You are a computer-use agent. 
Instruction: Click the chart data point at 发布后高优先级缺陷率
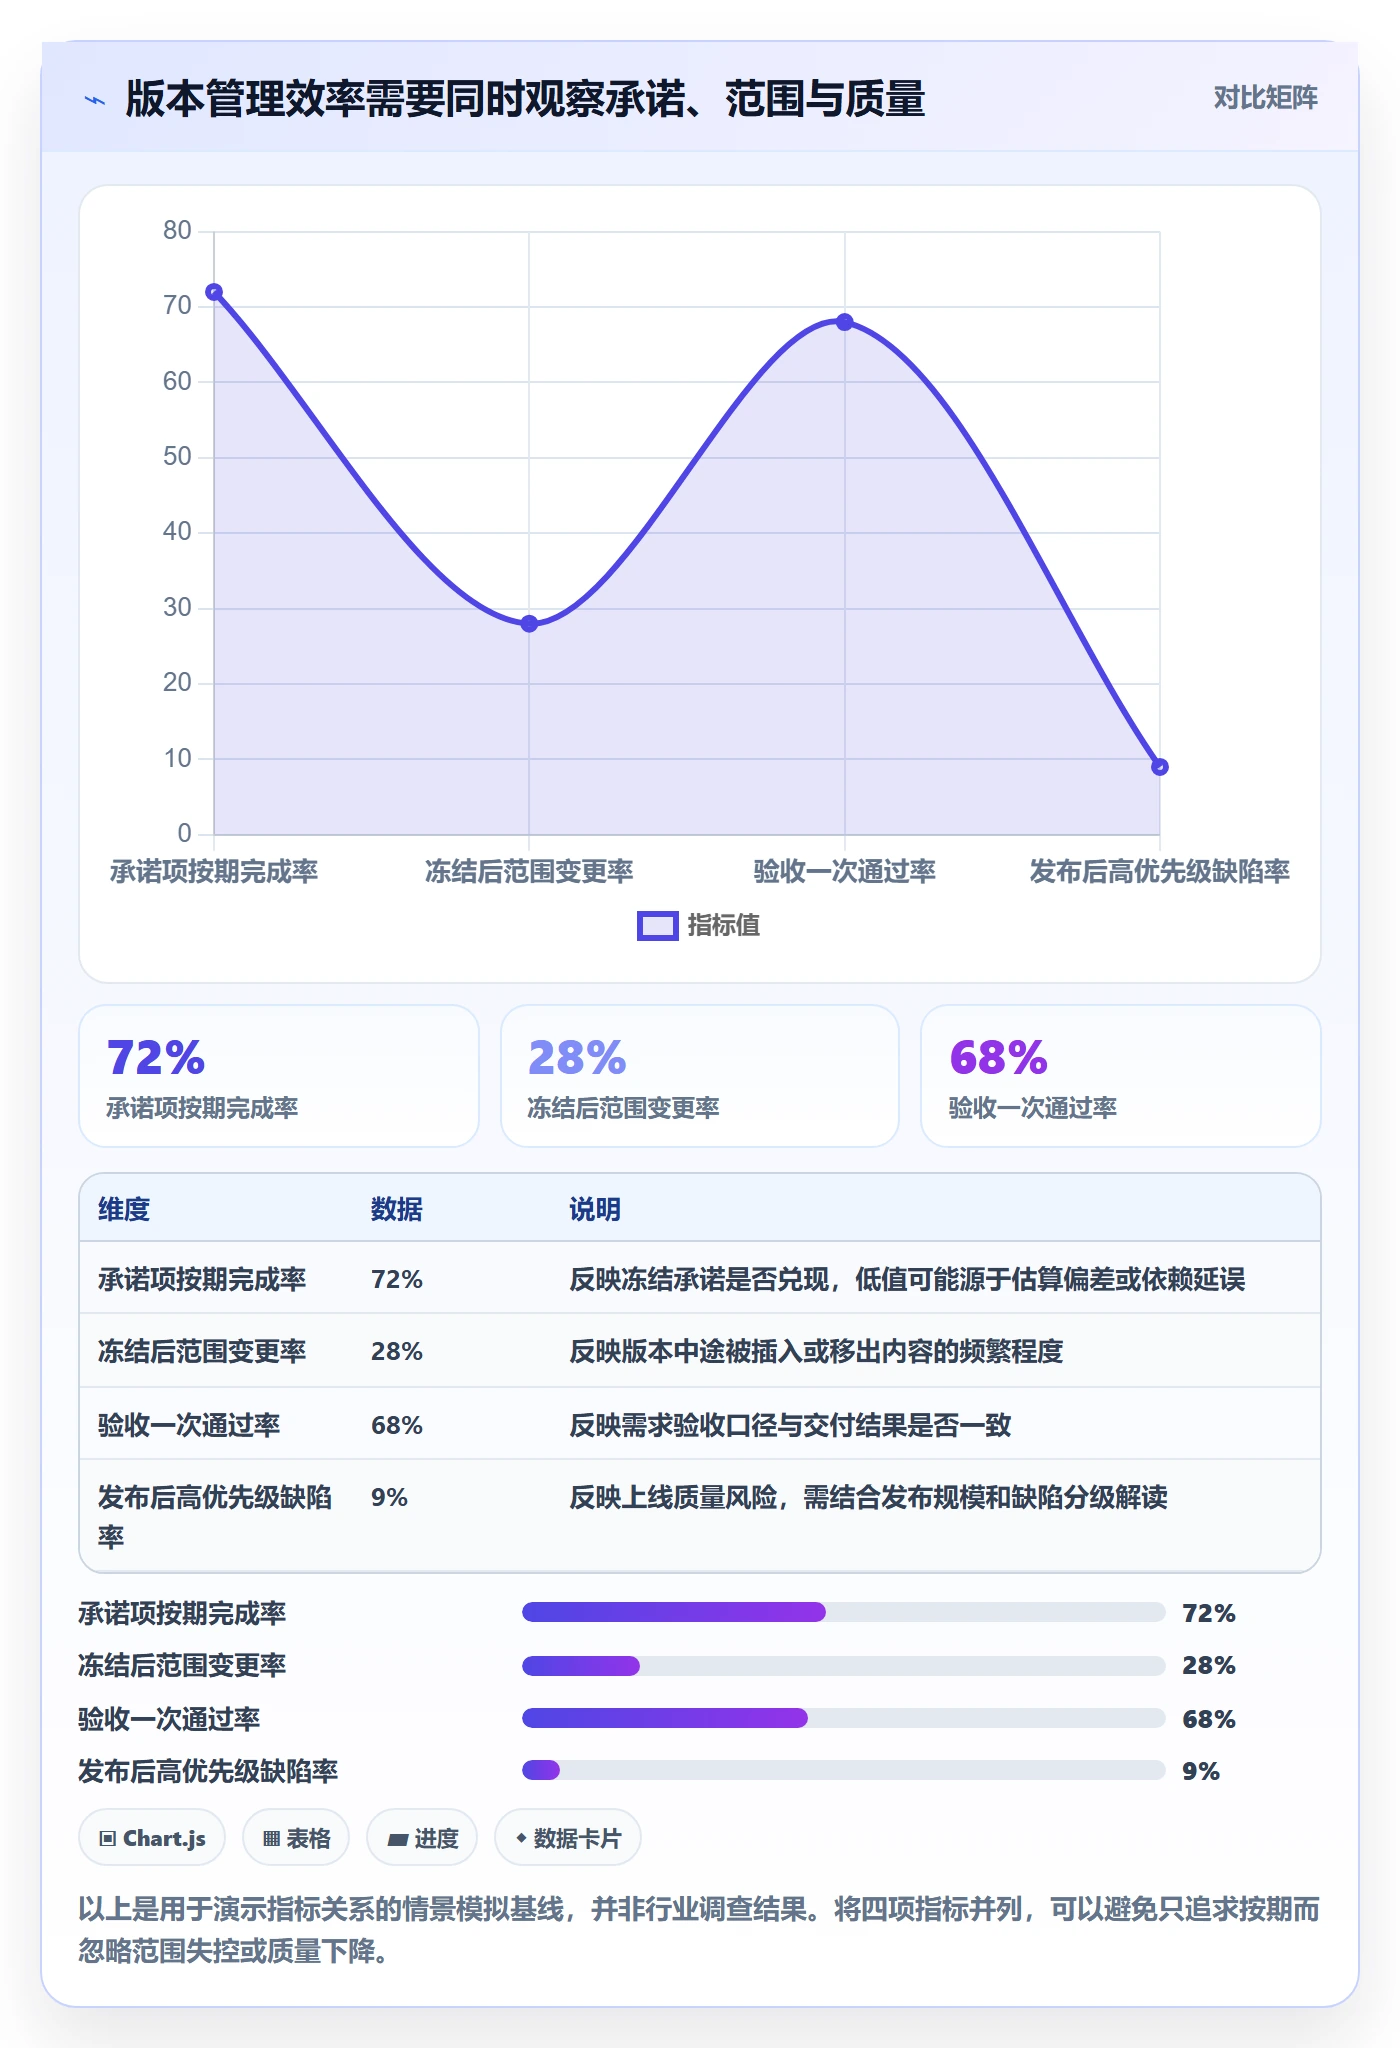(1160, 767)
